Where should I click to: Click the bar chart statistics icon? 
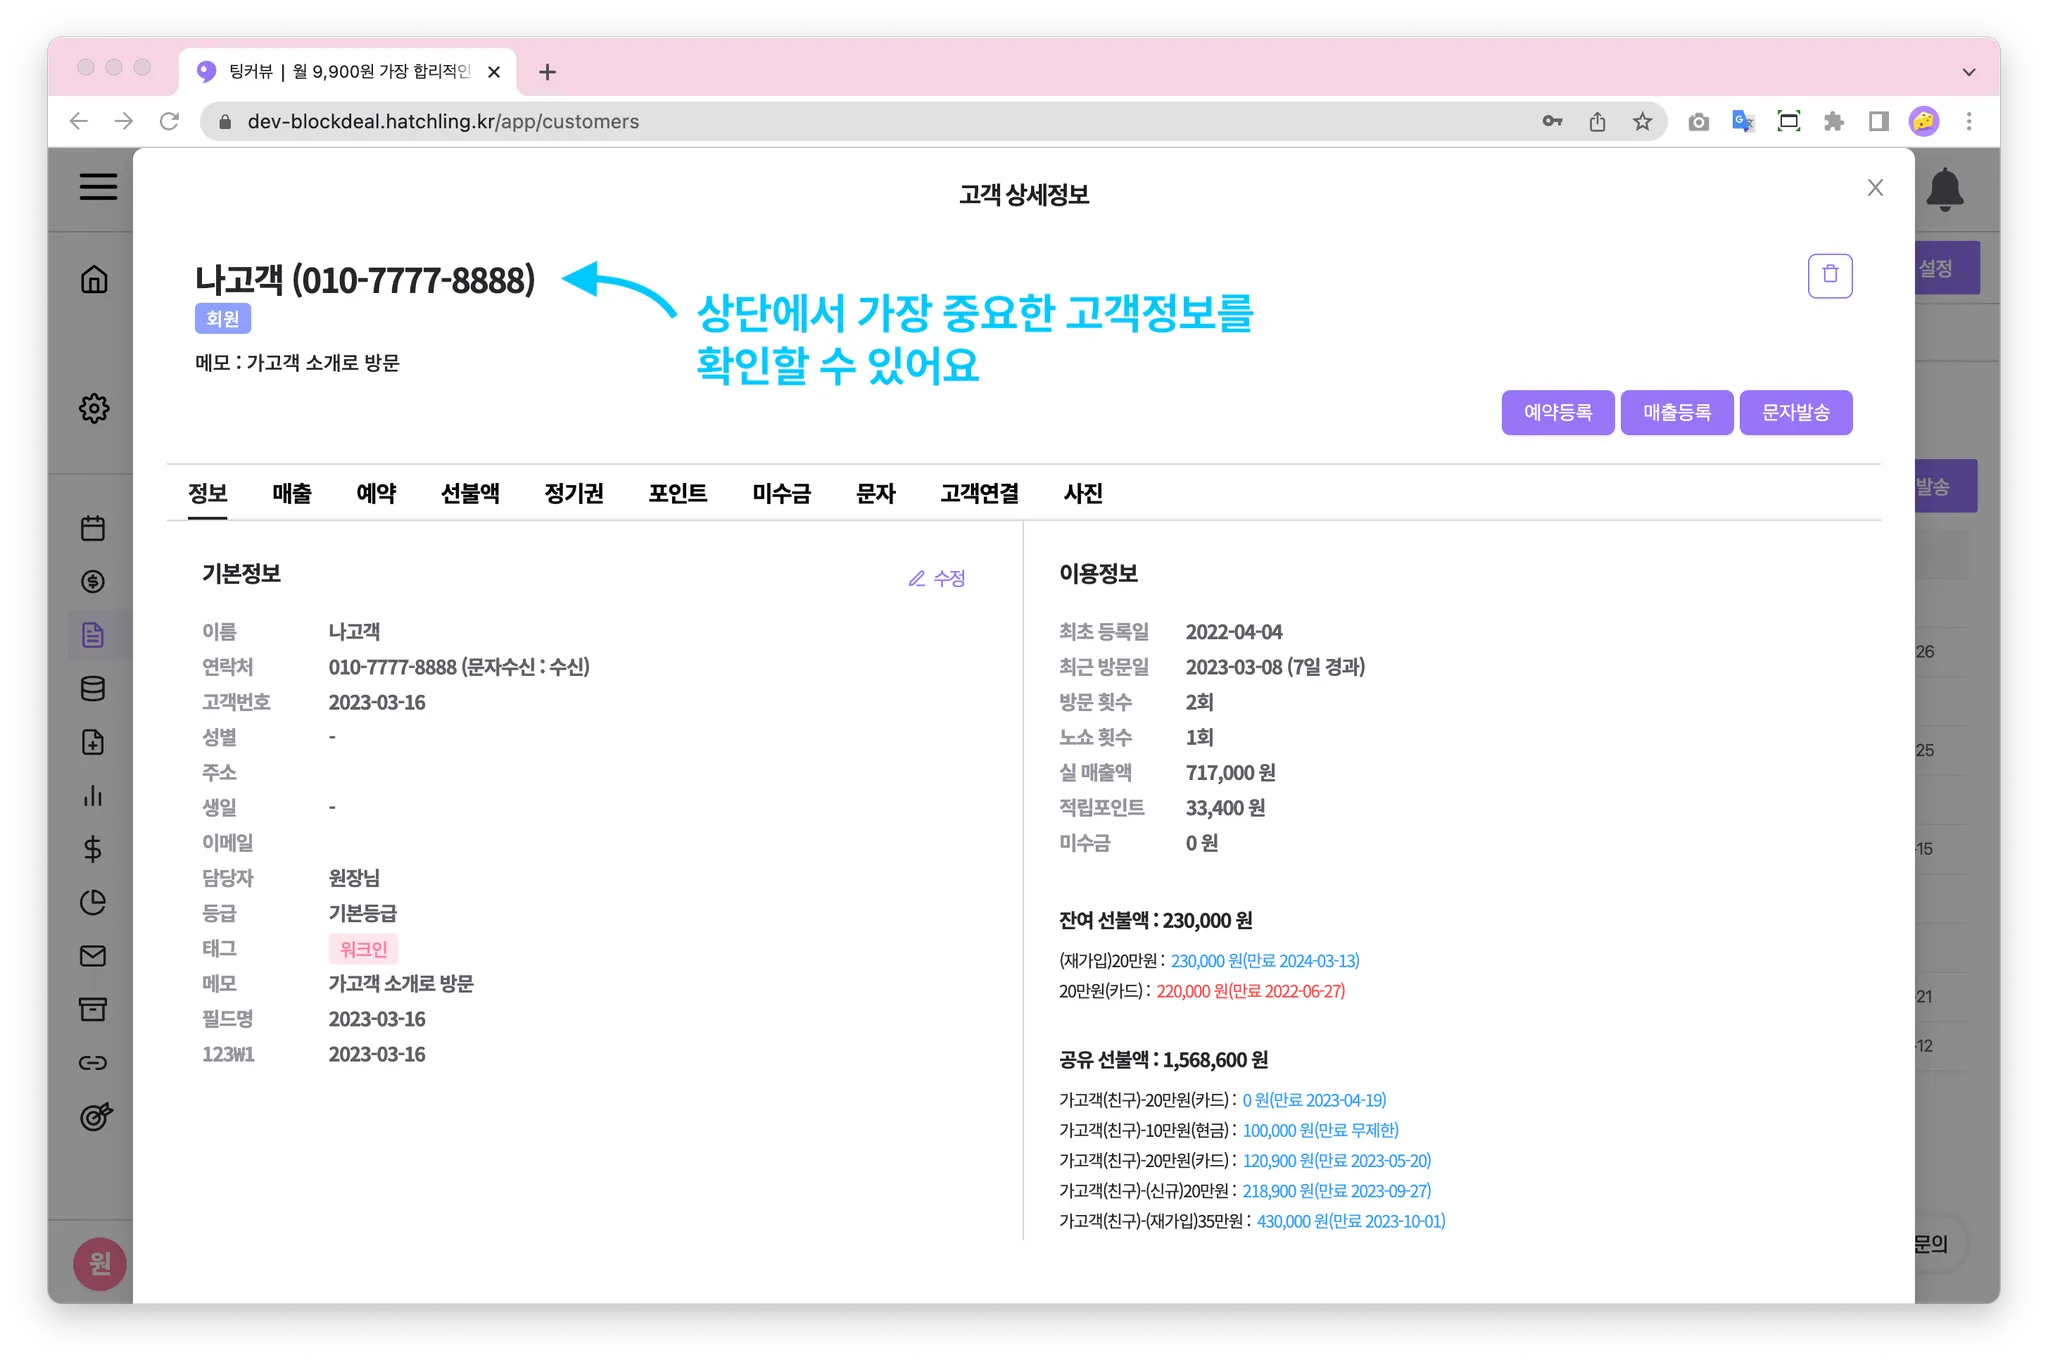pos(93,796)
